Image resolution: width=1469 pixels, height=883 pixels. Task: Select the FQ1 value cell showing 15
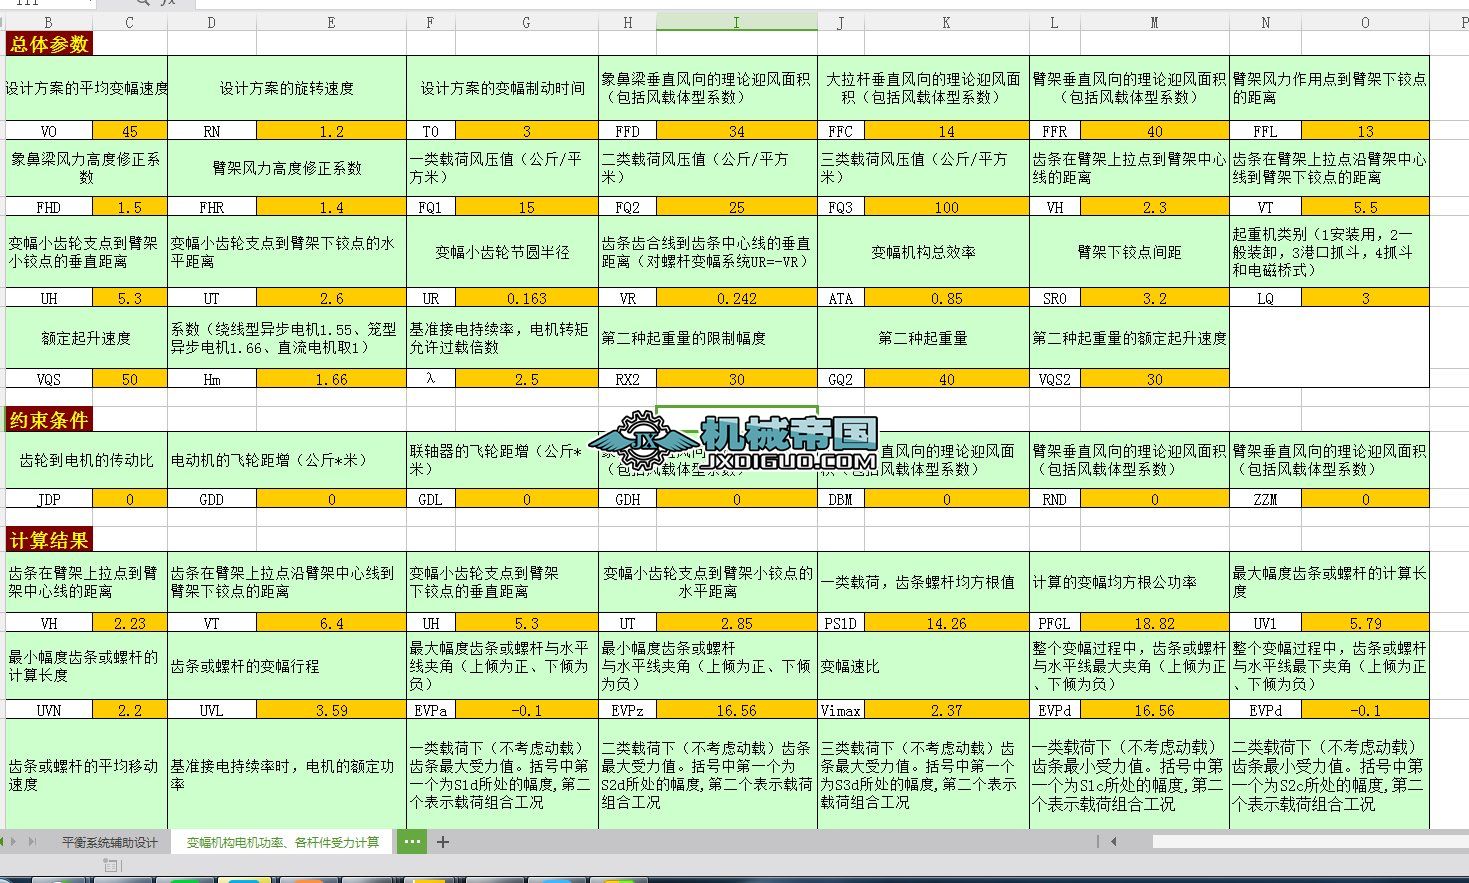click(527, 207)
